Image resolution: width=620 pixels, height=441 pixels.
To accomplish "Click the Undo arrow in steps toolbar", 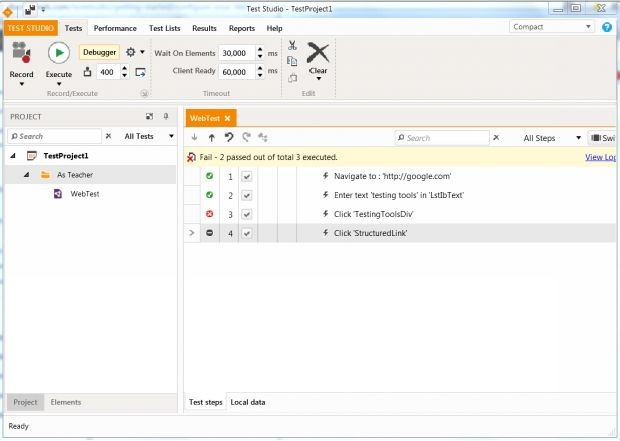I will (x=229, y=137).
